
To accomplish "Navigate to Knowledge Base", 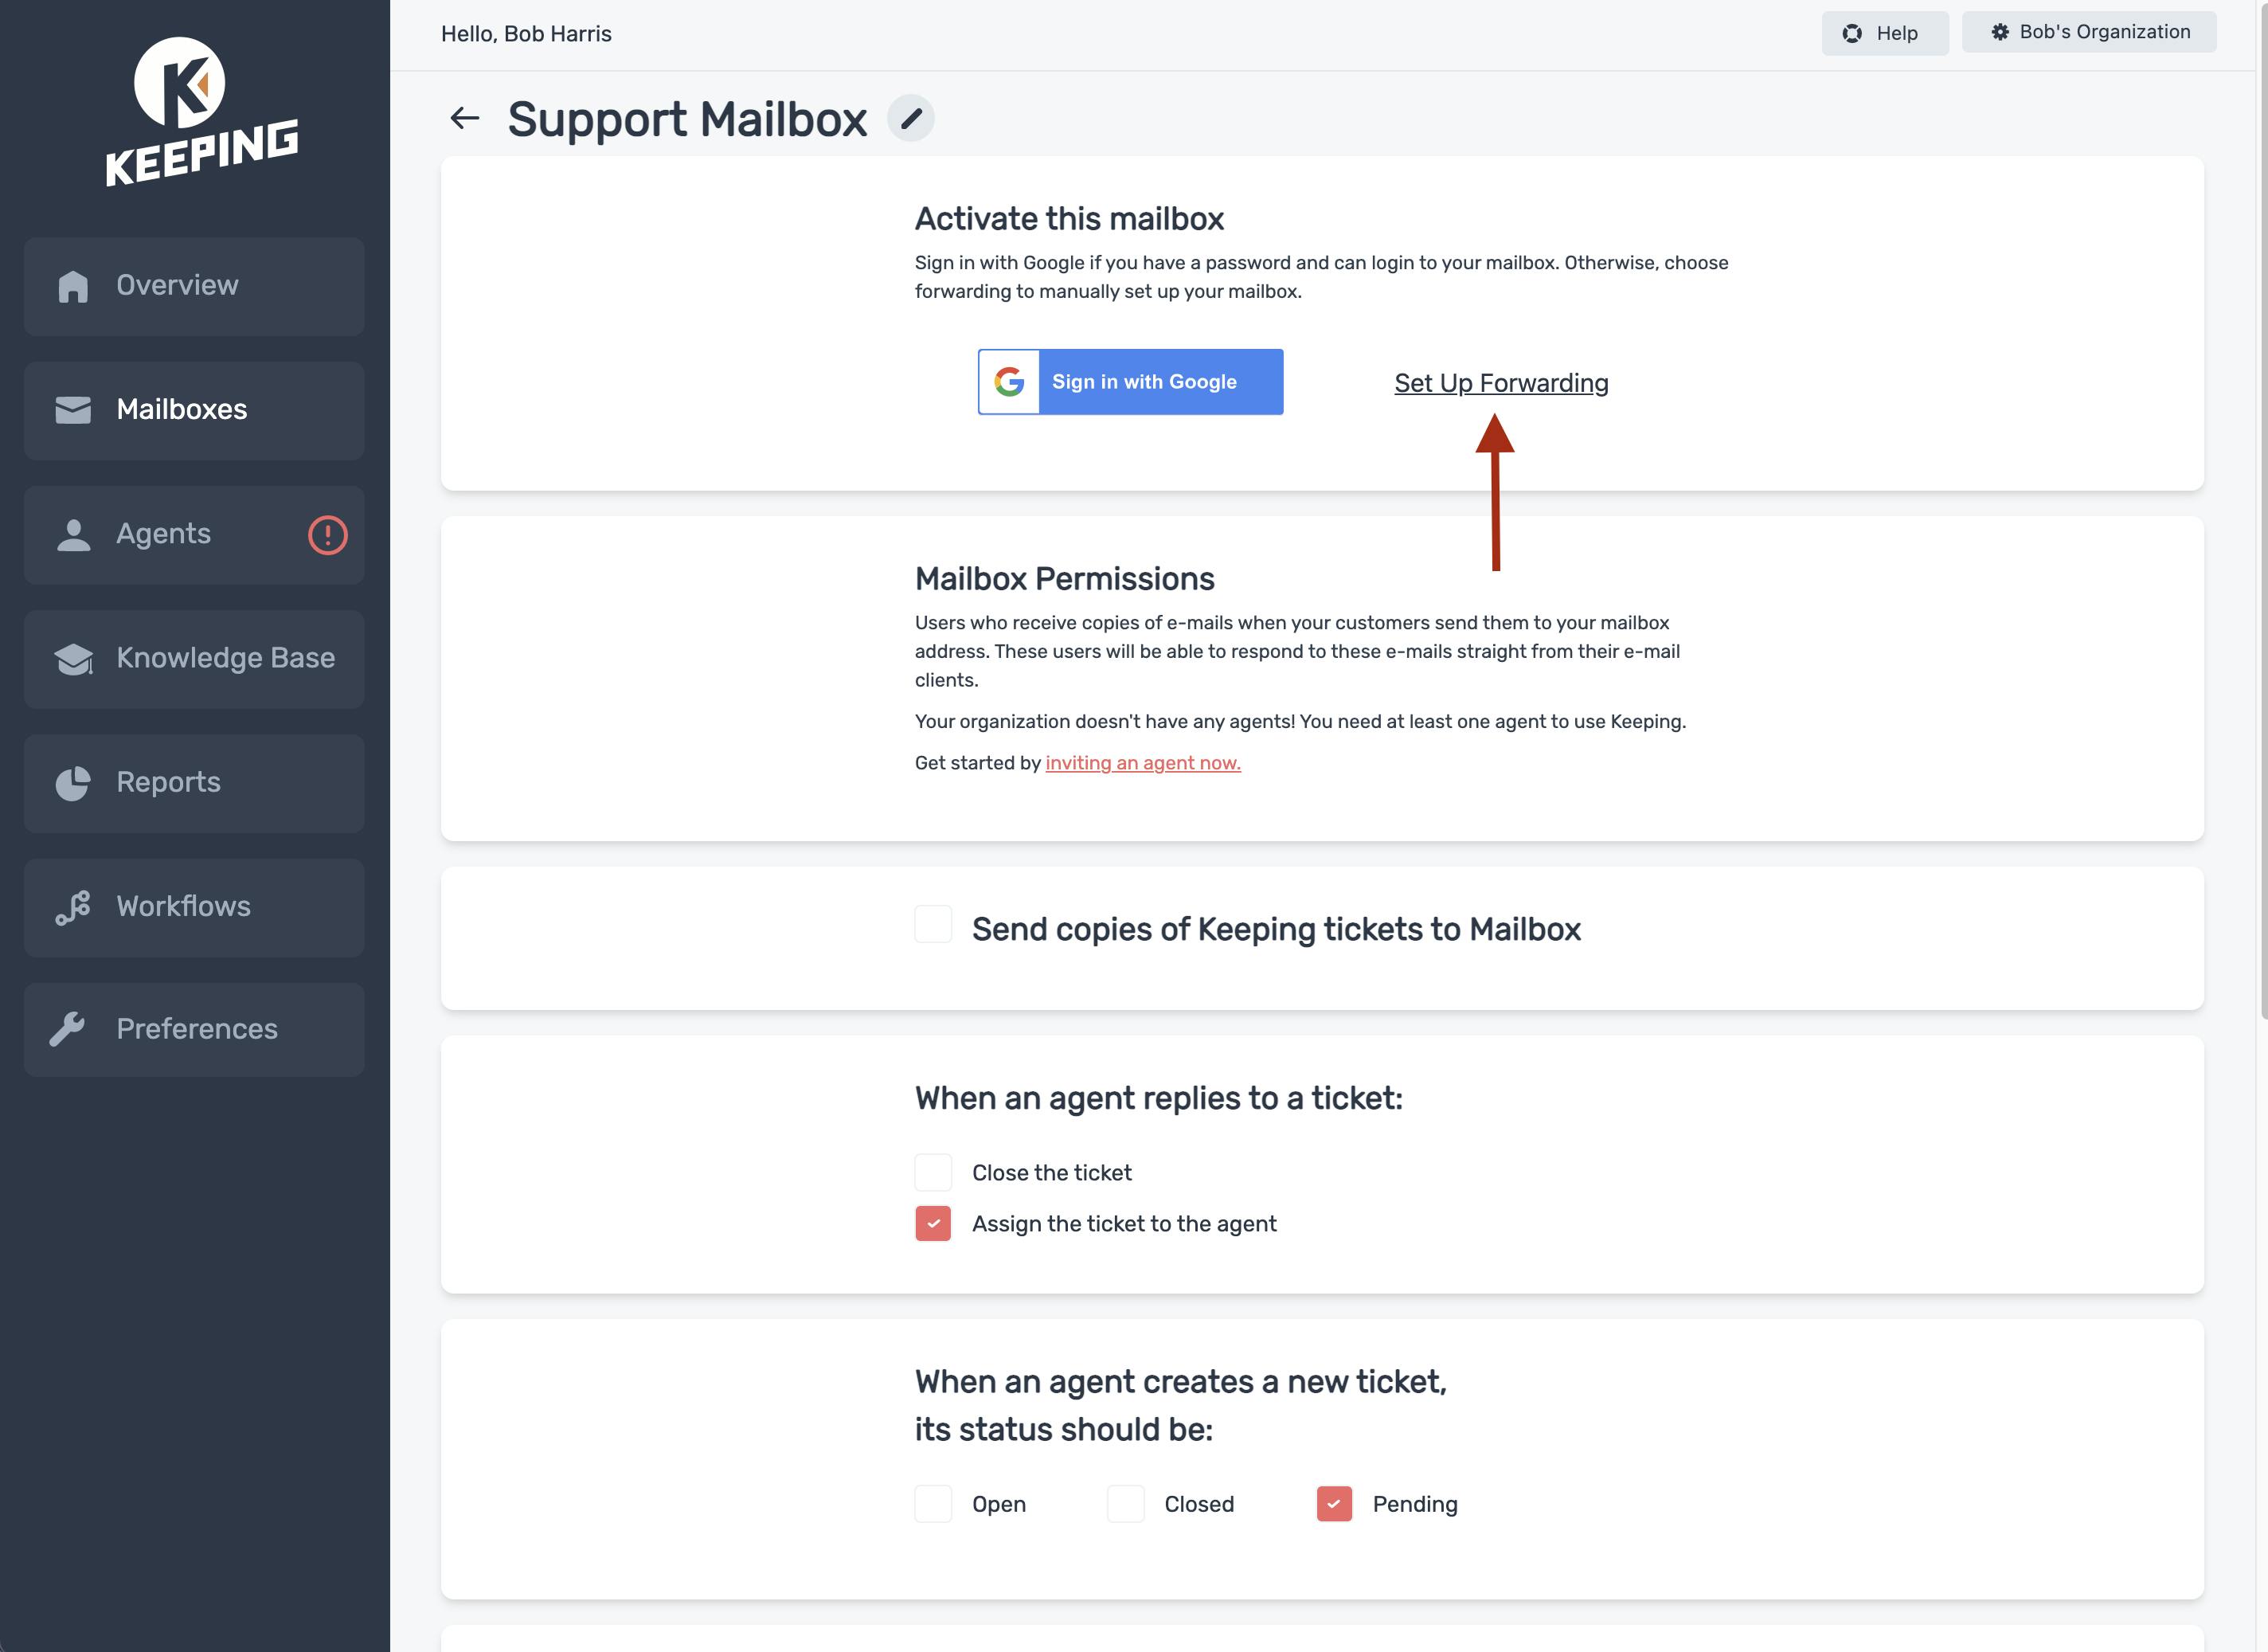I will coord(194,659).
